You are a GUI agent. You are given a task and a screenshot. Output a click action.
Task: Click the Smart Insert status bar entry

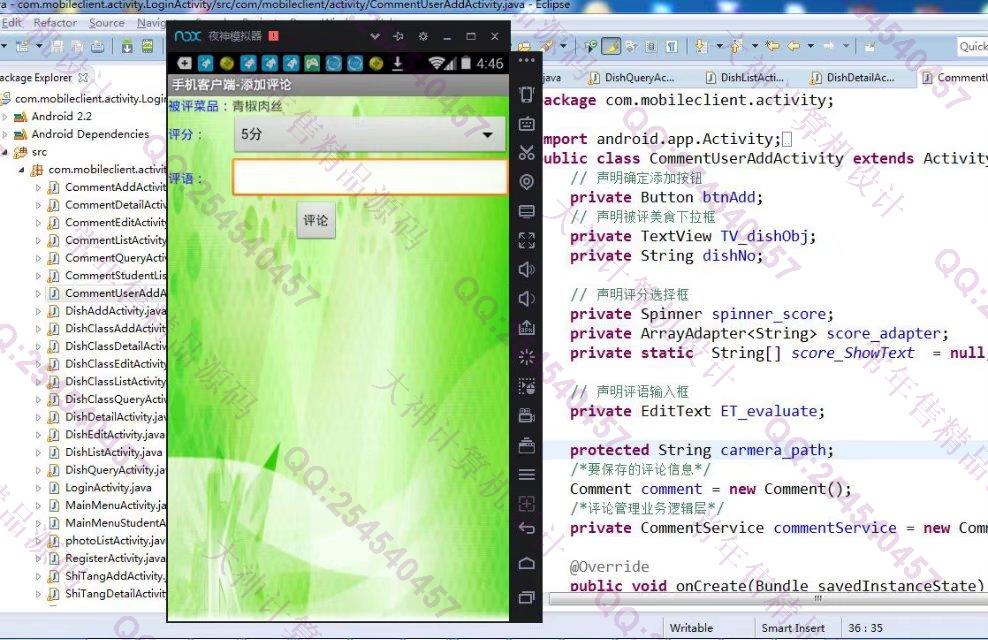pos(793,628)
